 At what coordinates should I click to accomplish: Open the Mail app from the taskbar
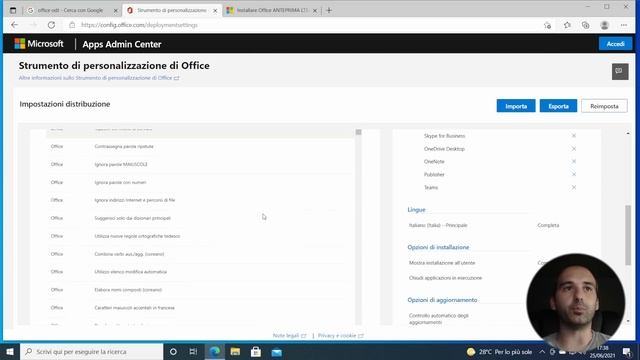click(277, 351)
